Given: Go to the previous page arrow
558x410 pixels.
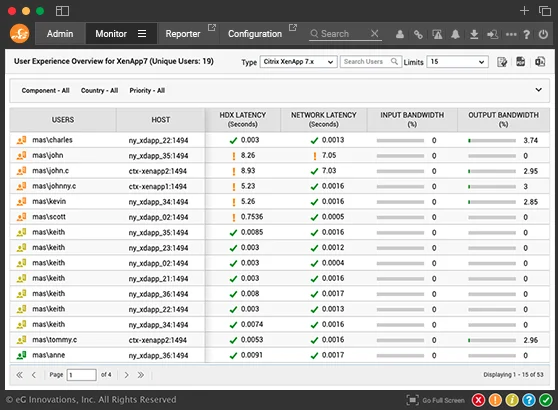Looking at the screenshot, I should (34, 375).
